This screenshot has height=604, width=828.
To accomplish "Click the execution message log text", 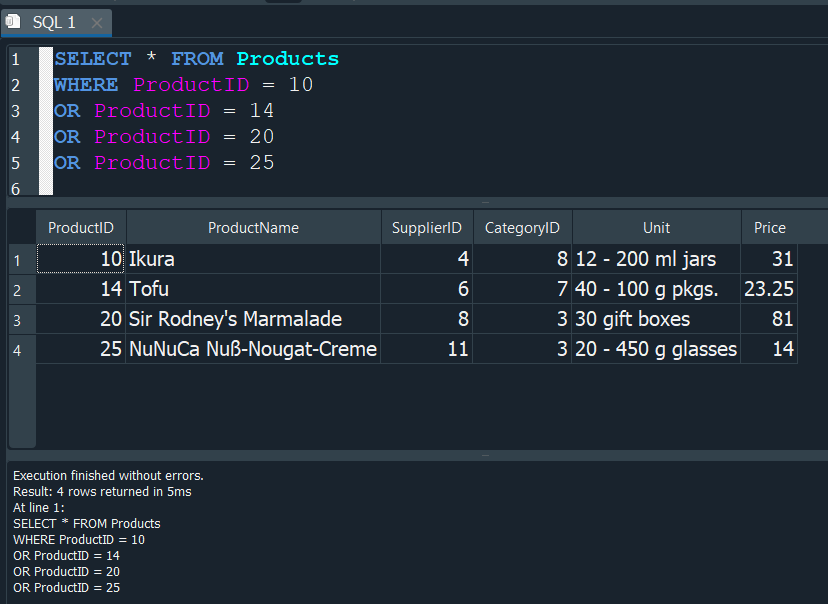I will click(108, 476).
